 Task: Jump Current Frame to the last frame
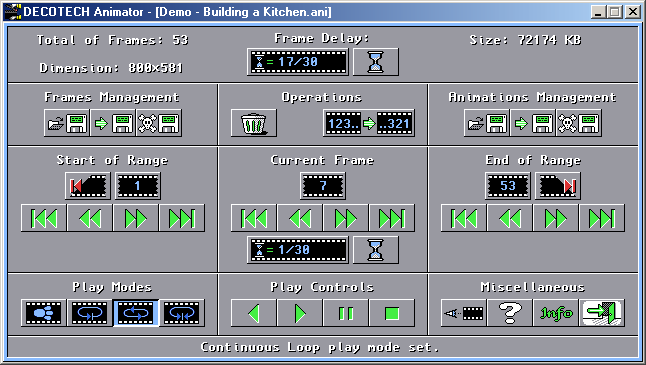coord(392,218)
